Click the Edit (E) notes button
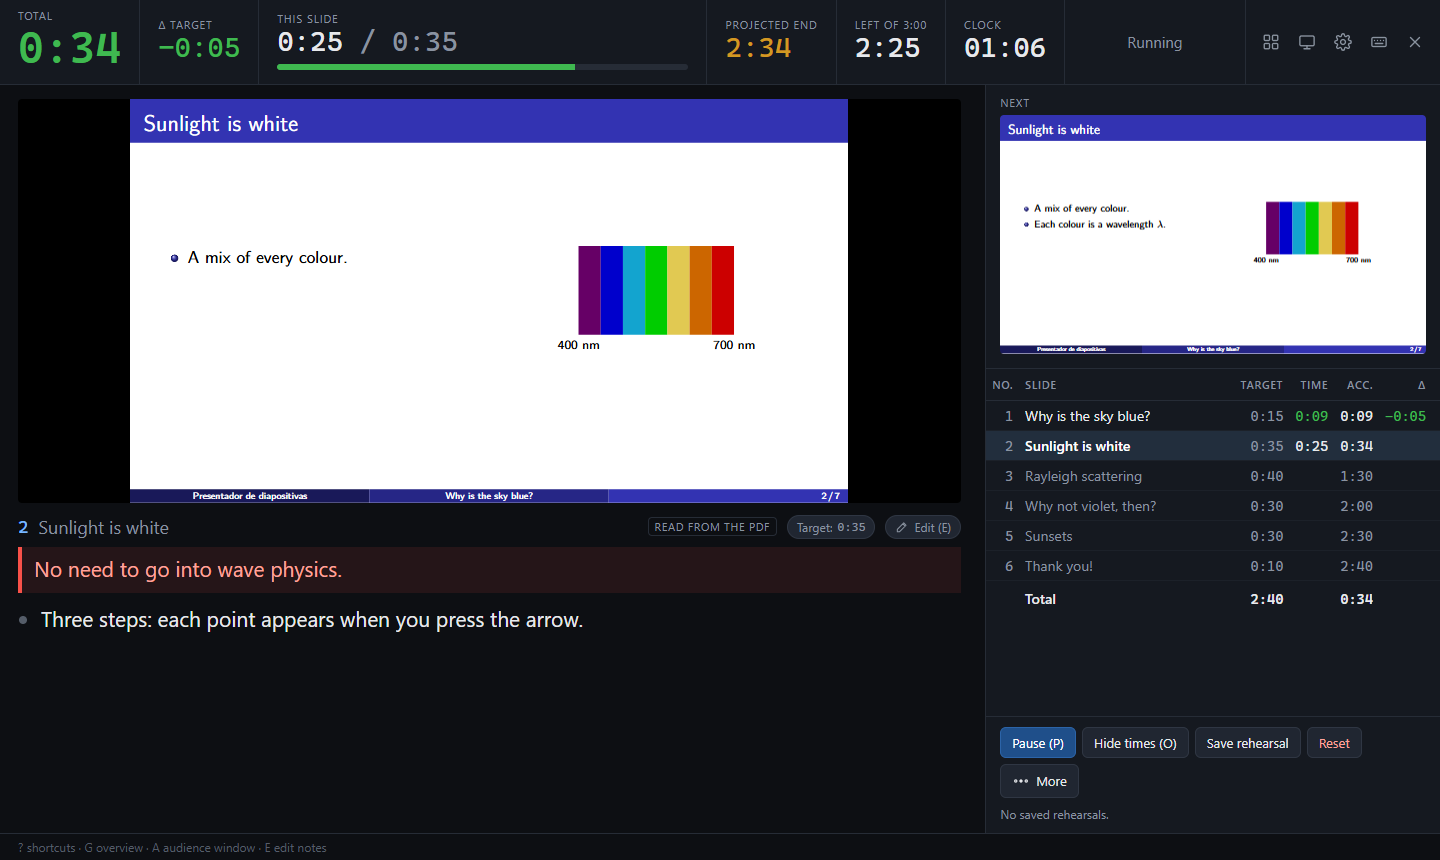1440x860 pixels. click(x=923, y=527)
